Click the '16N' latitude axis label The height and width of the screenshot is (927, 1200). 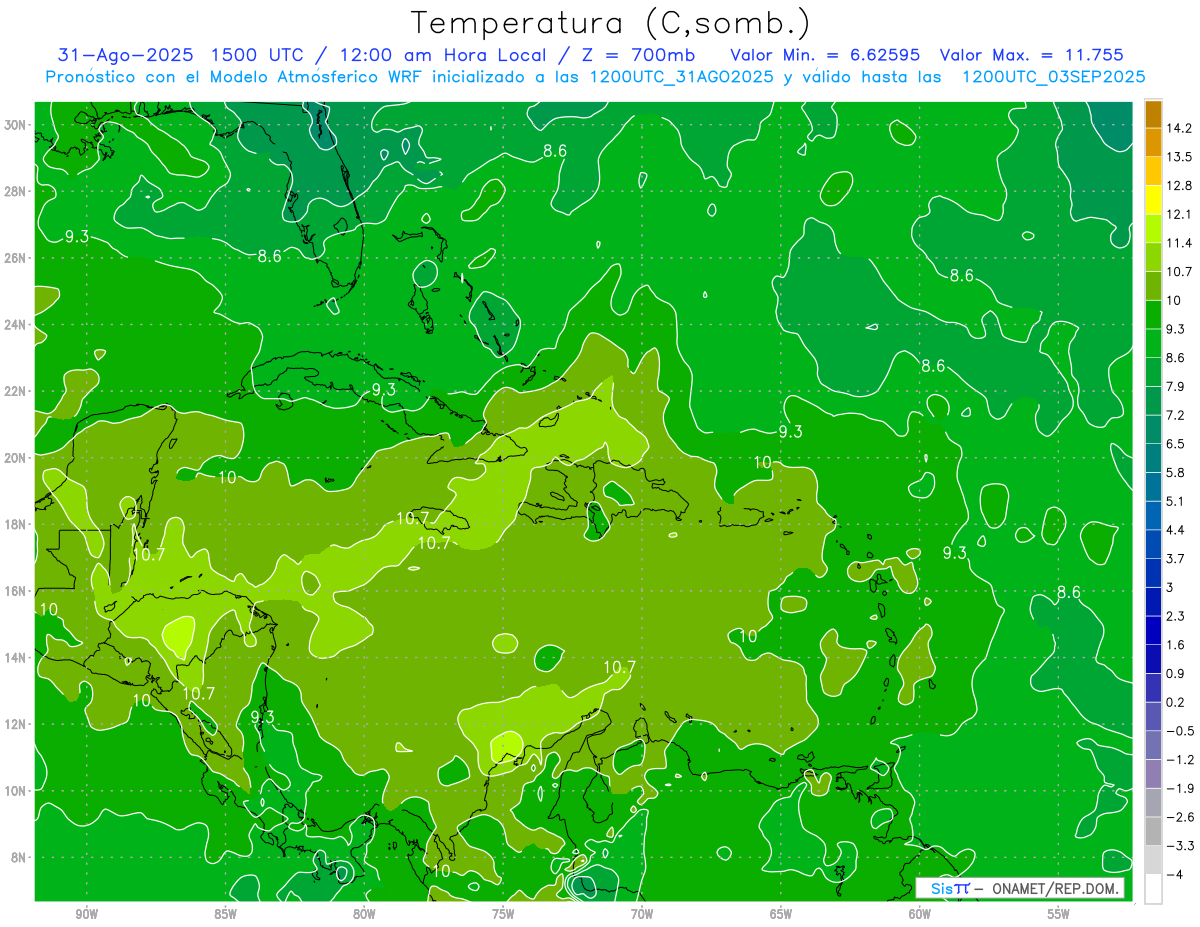pos(15,591)
